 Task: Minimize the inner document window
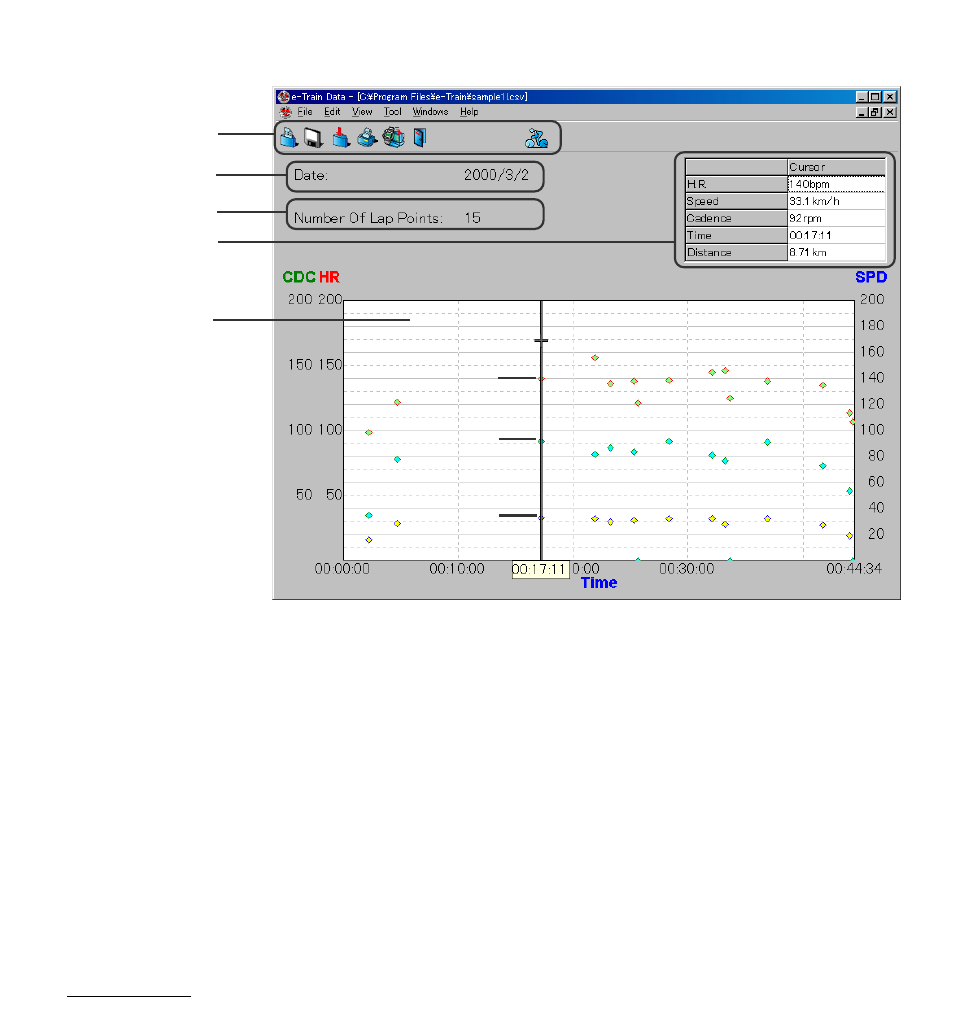pos(862,113)
